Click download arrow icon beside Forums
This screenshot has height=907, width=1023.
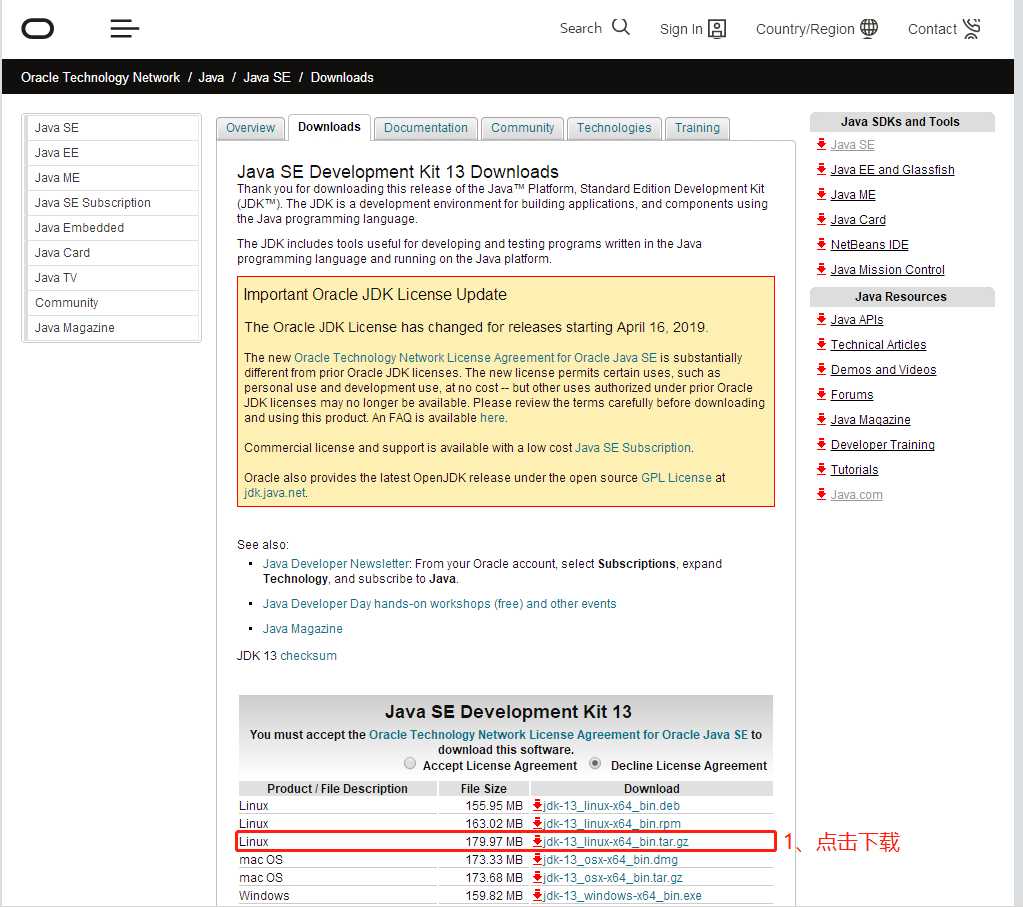click(821, 395)
